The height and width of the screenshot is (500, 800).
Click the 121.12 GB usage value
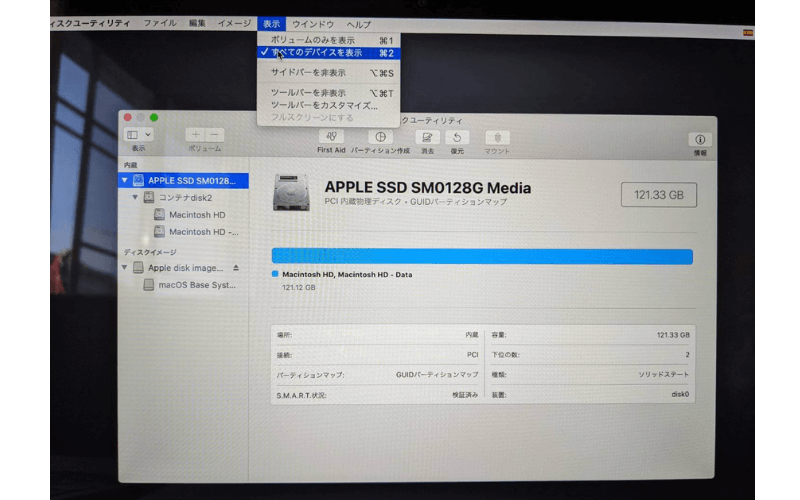(298, 288)
